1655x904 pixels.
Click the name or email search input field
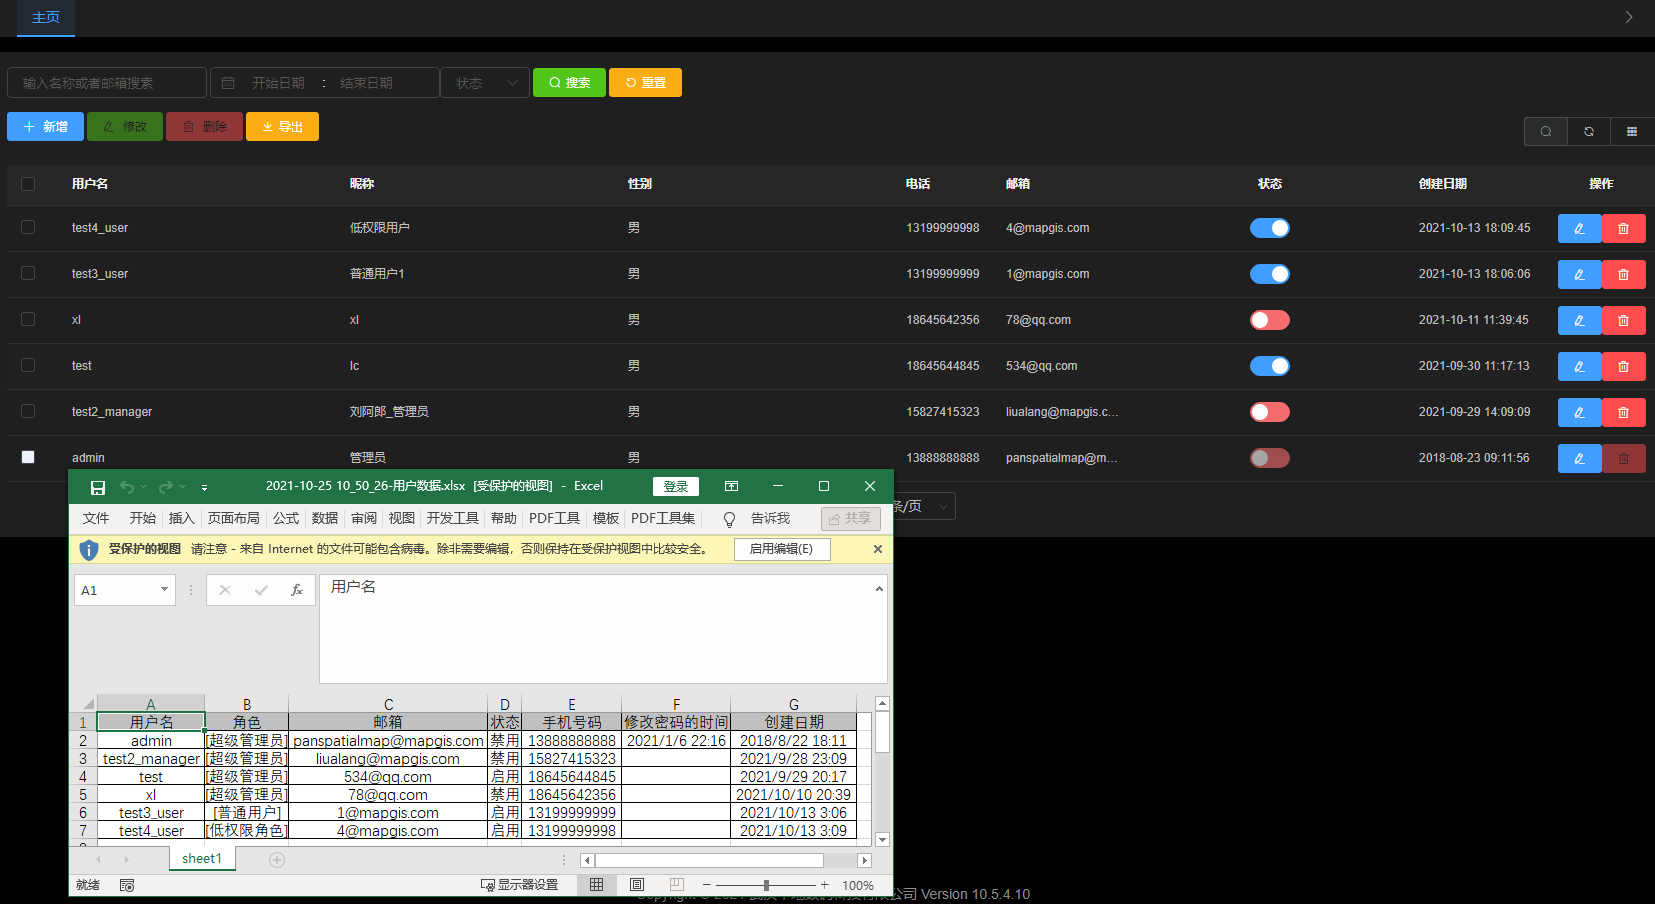tap(107, 83)
